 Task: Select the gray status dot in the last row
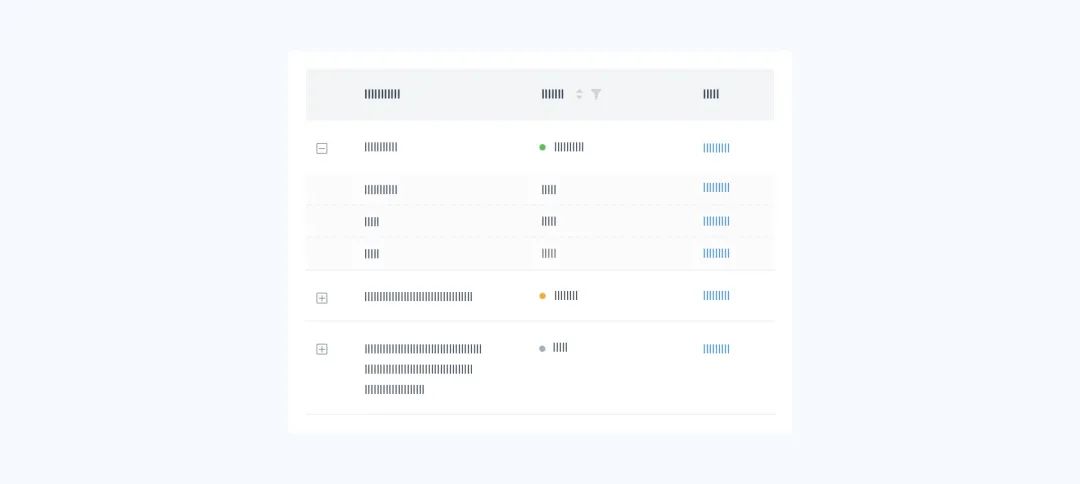[x=542, y=349]
